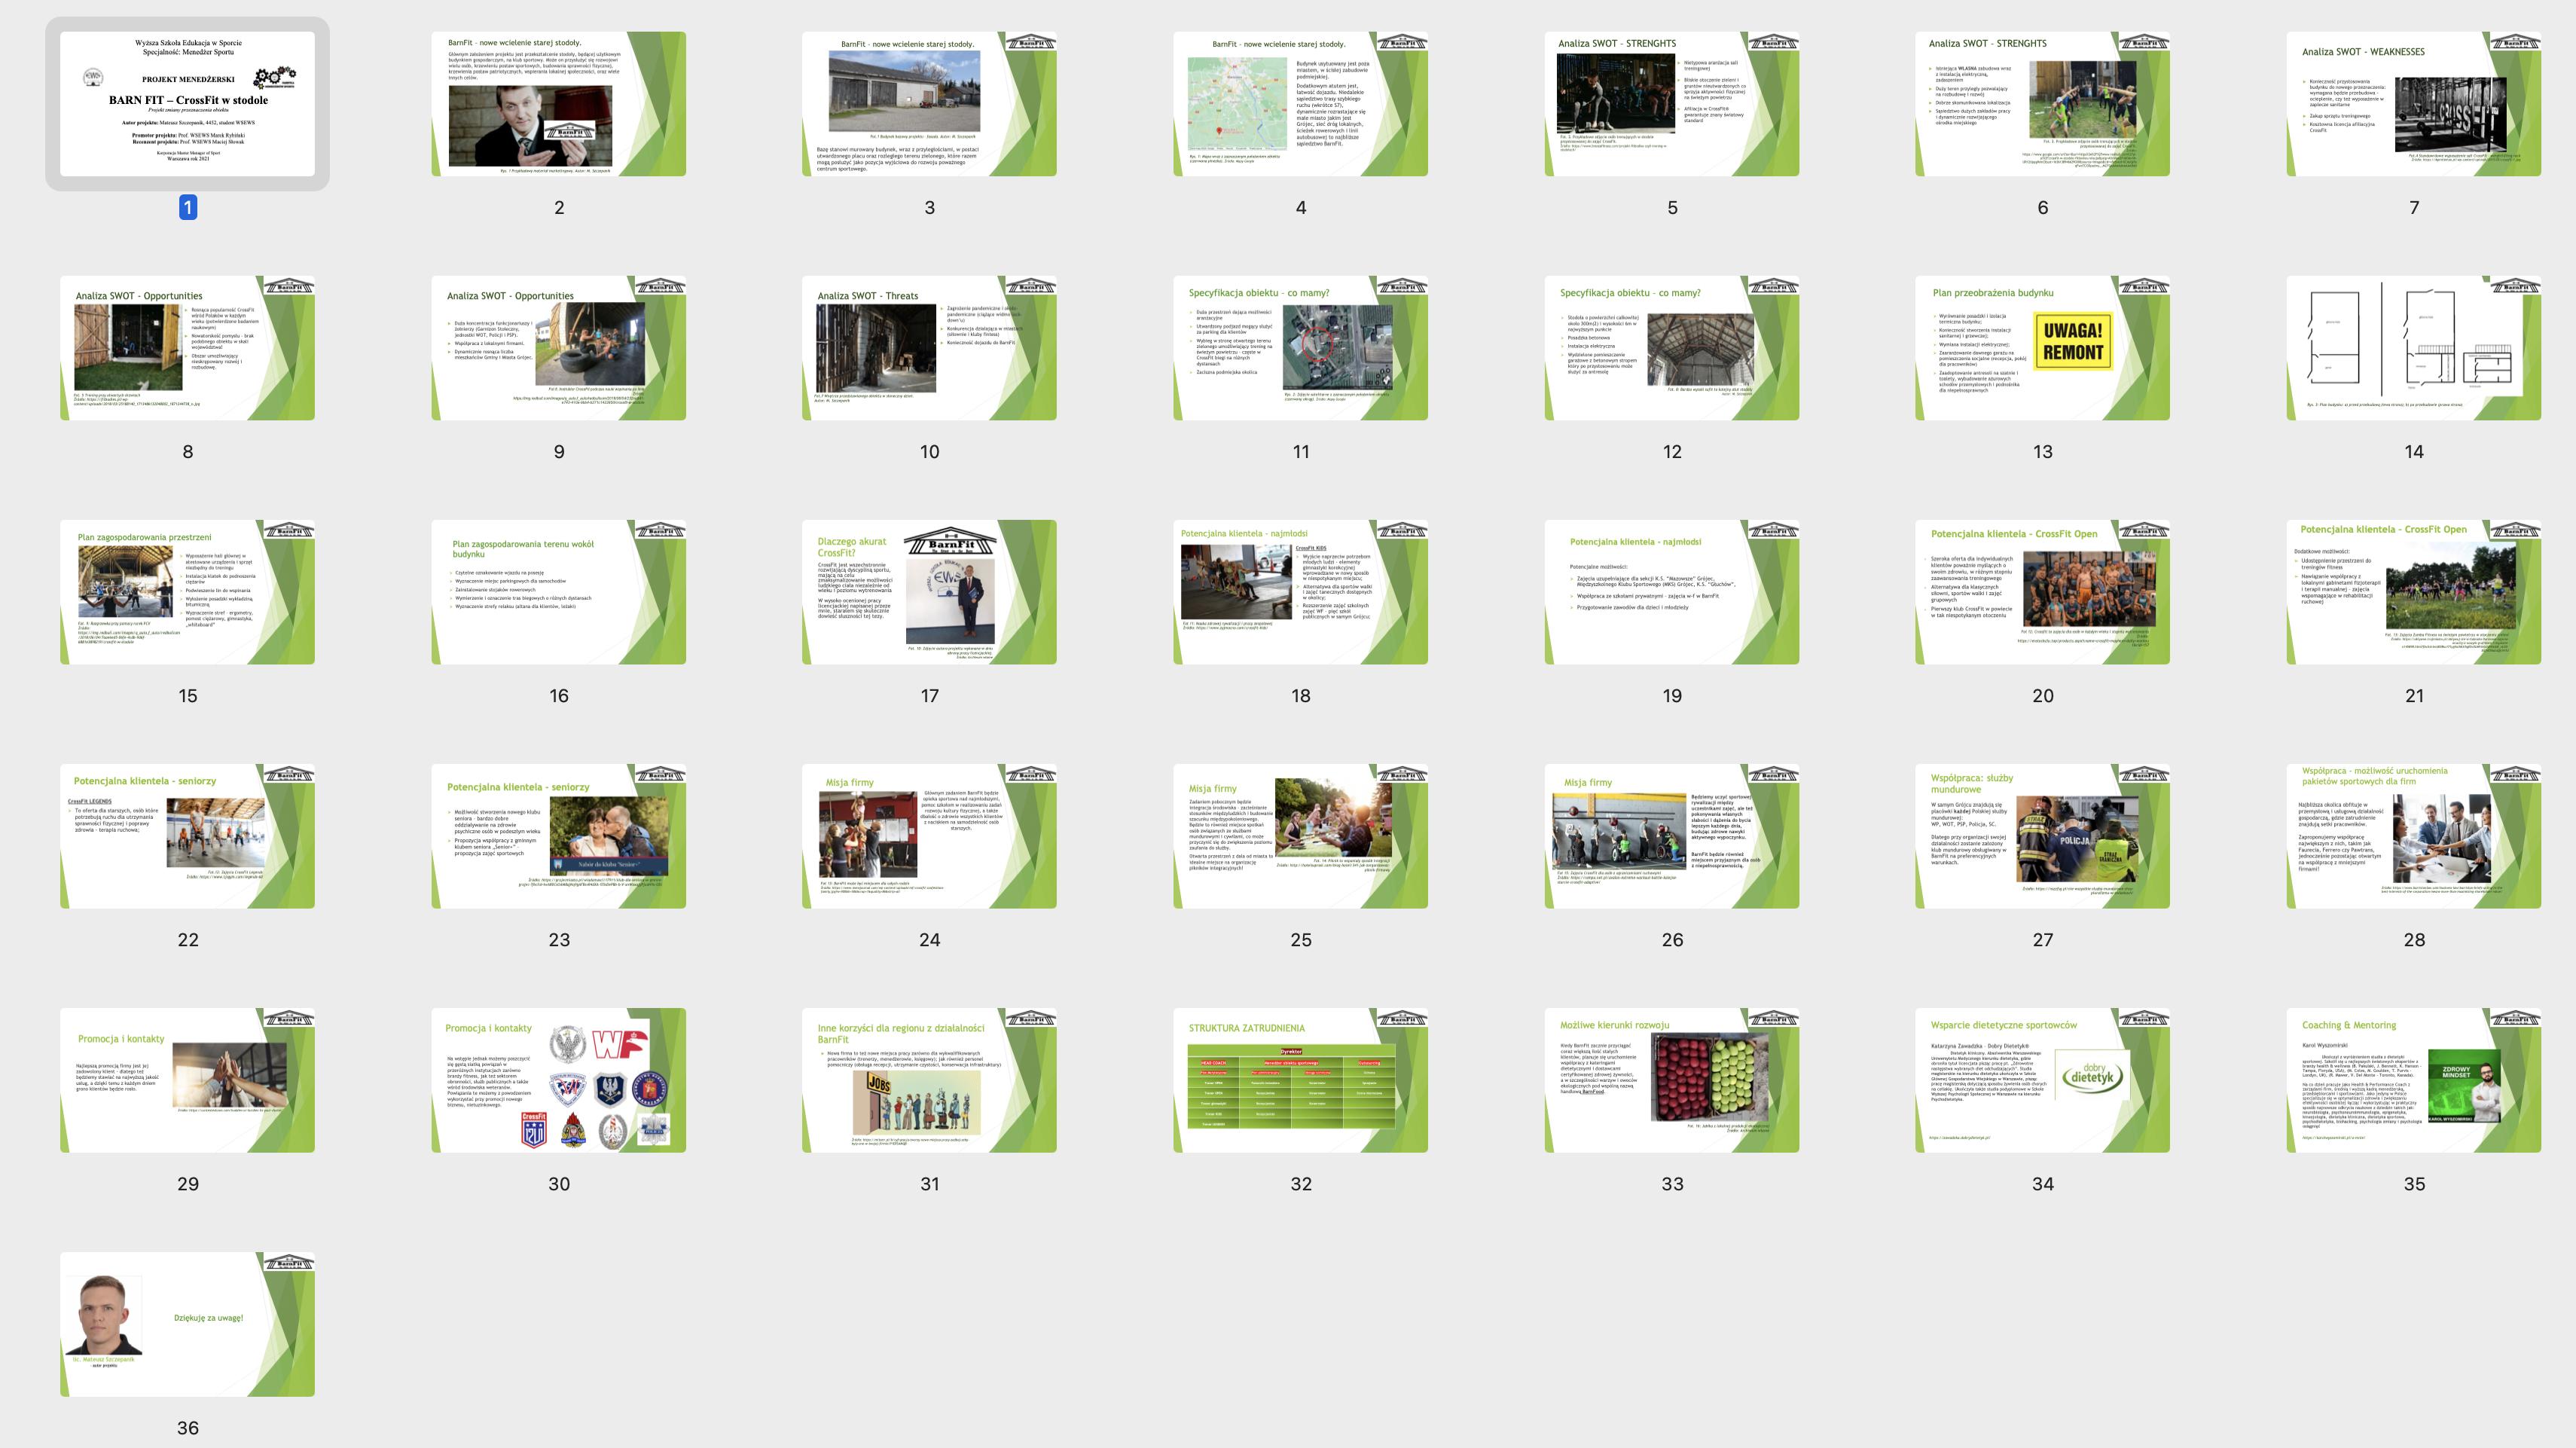Select slide 23 Potencjalna klientela seniorzy

(x=558, y=835)
